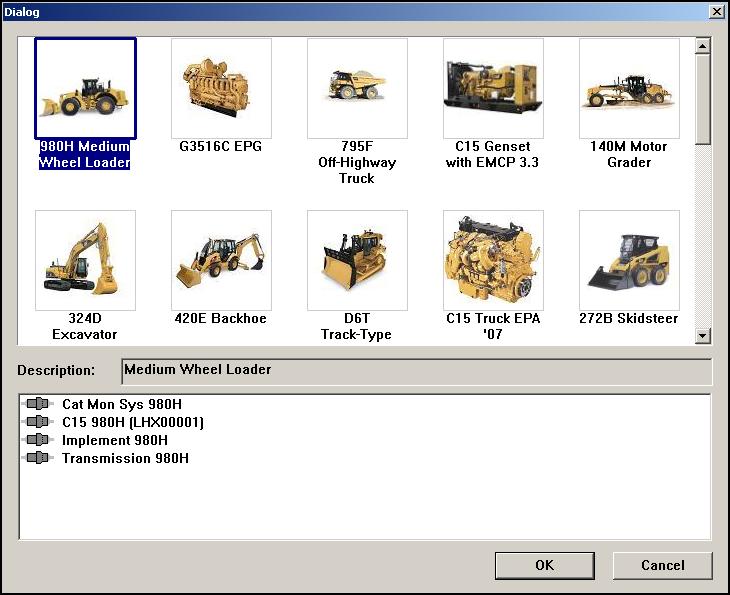Image resolution: width=730 pixels, height=595 pixels.
Task: Click the "C15 Genset with EMCP 3.3" label
Action: click(x=493, y=154)
